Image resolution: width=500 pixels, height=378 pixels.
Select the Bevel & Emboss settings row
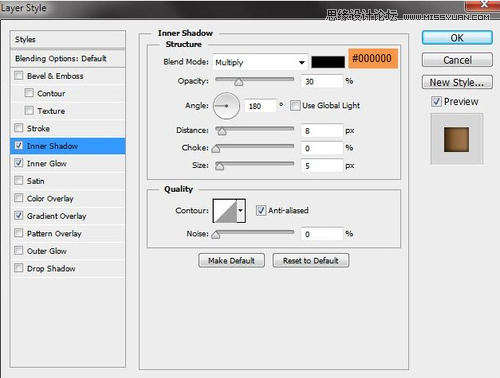tap(68, 76)
